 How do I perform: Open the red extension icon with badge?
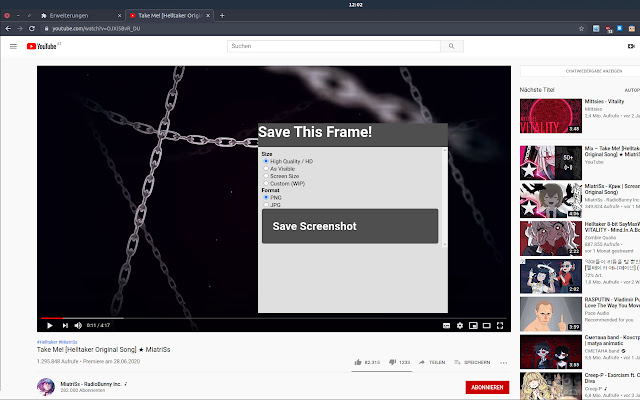(608, 29)
